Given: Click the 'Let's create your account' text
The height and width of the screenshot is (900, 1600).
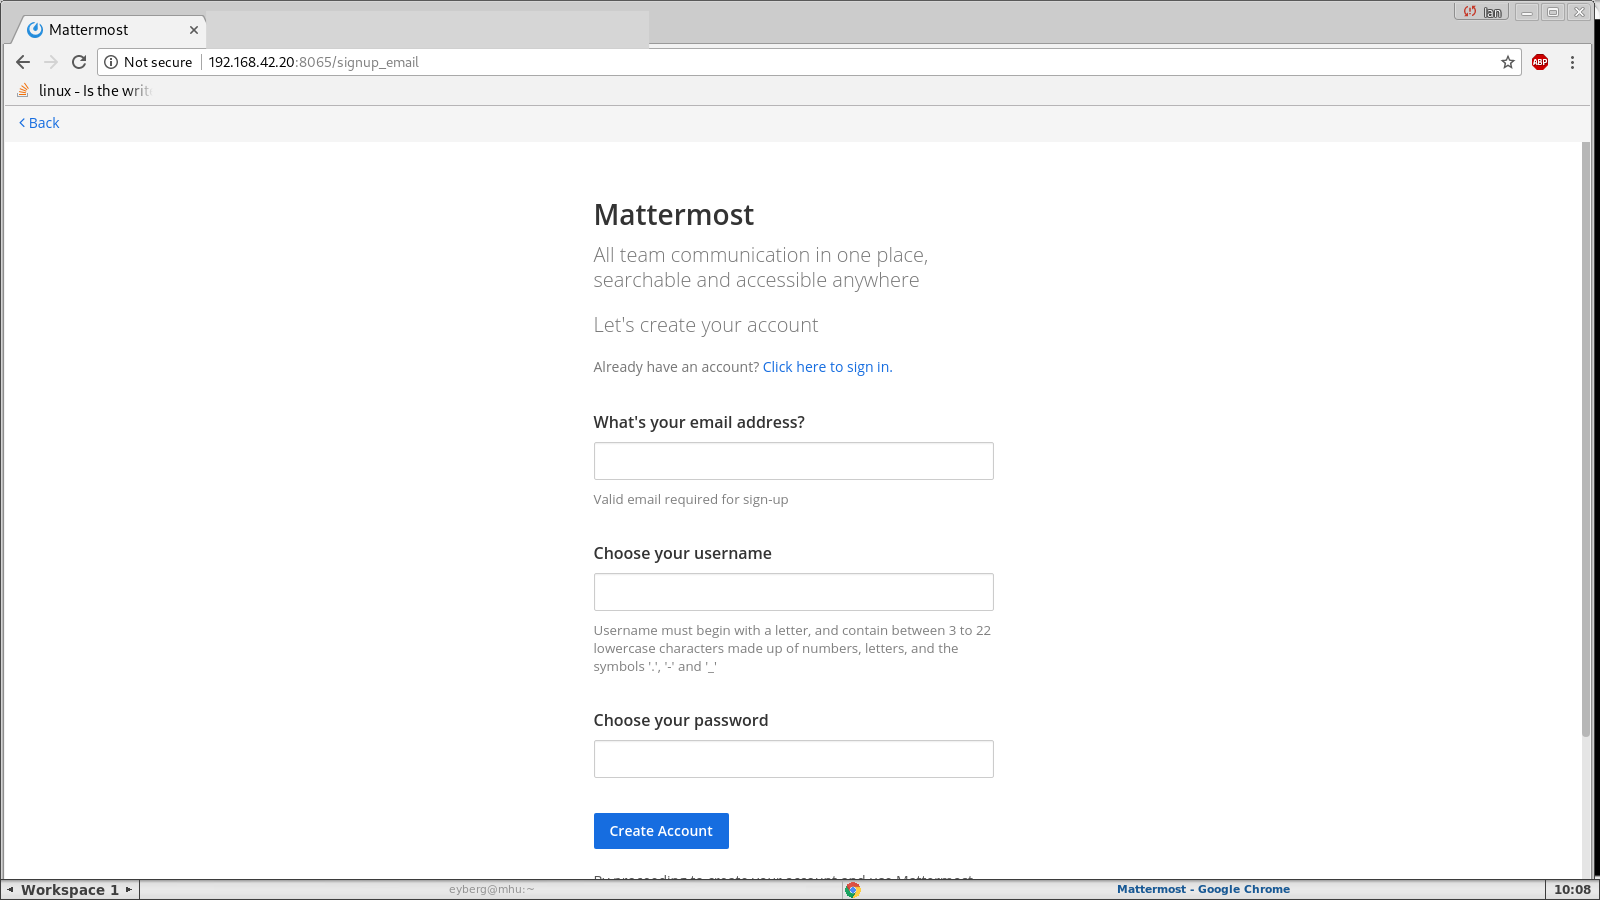Looking at the screenshot, I should 705,325.
